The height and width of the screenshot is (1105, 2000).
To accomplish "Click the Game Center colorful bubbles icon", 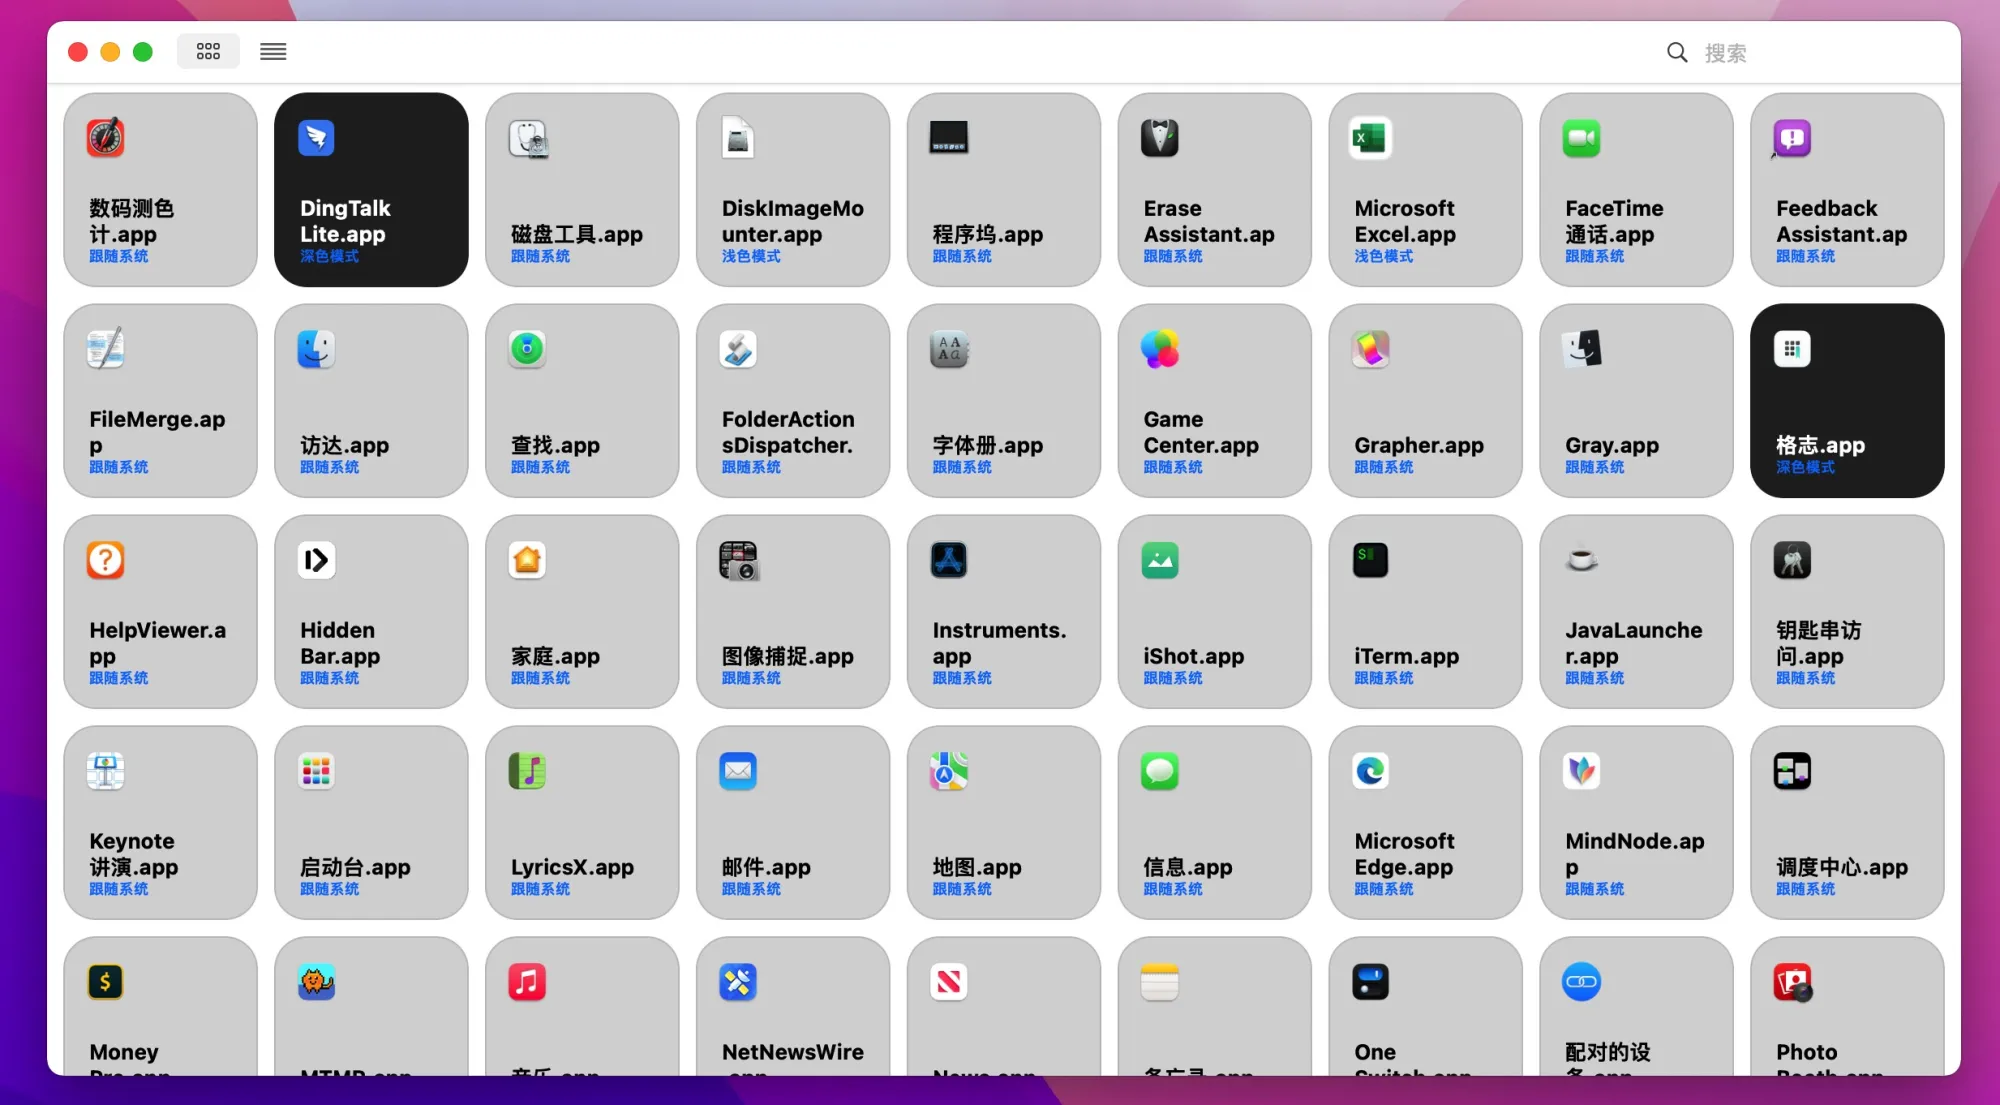I will tap(1160, 349).
